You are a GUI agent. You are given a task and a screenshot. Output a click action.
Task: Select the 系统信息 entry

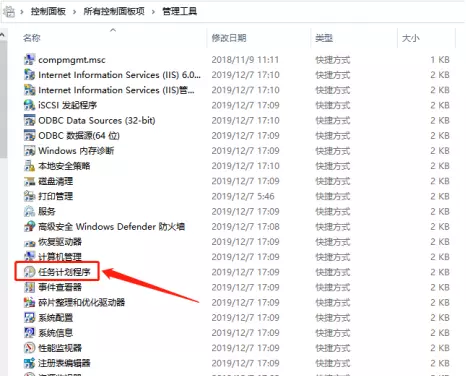(56, 333)
